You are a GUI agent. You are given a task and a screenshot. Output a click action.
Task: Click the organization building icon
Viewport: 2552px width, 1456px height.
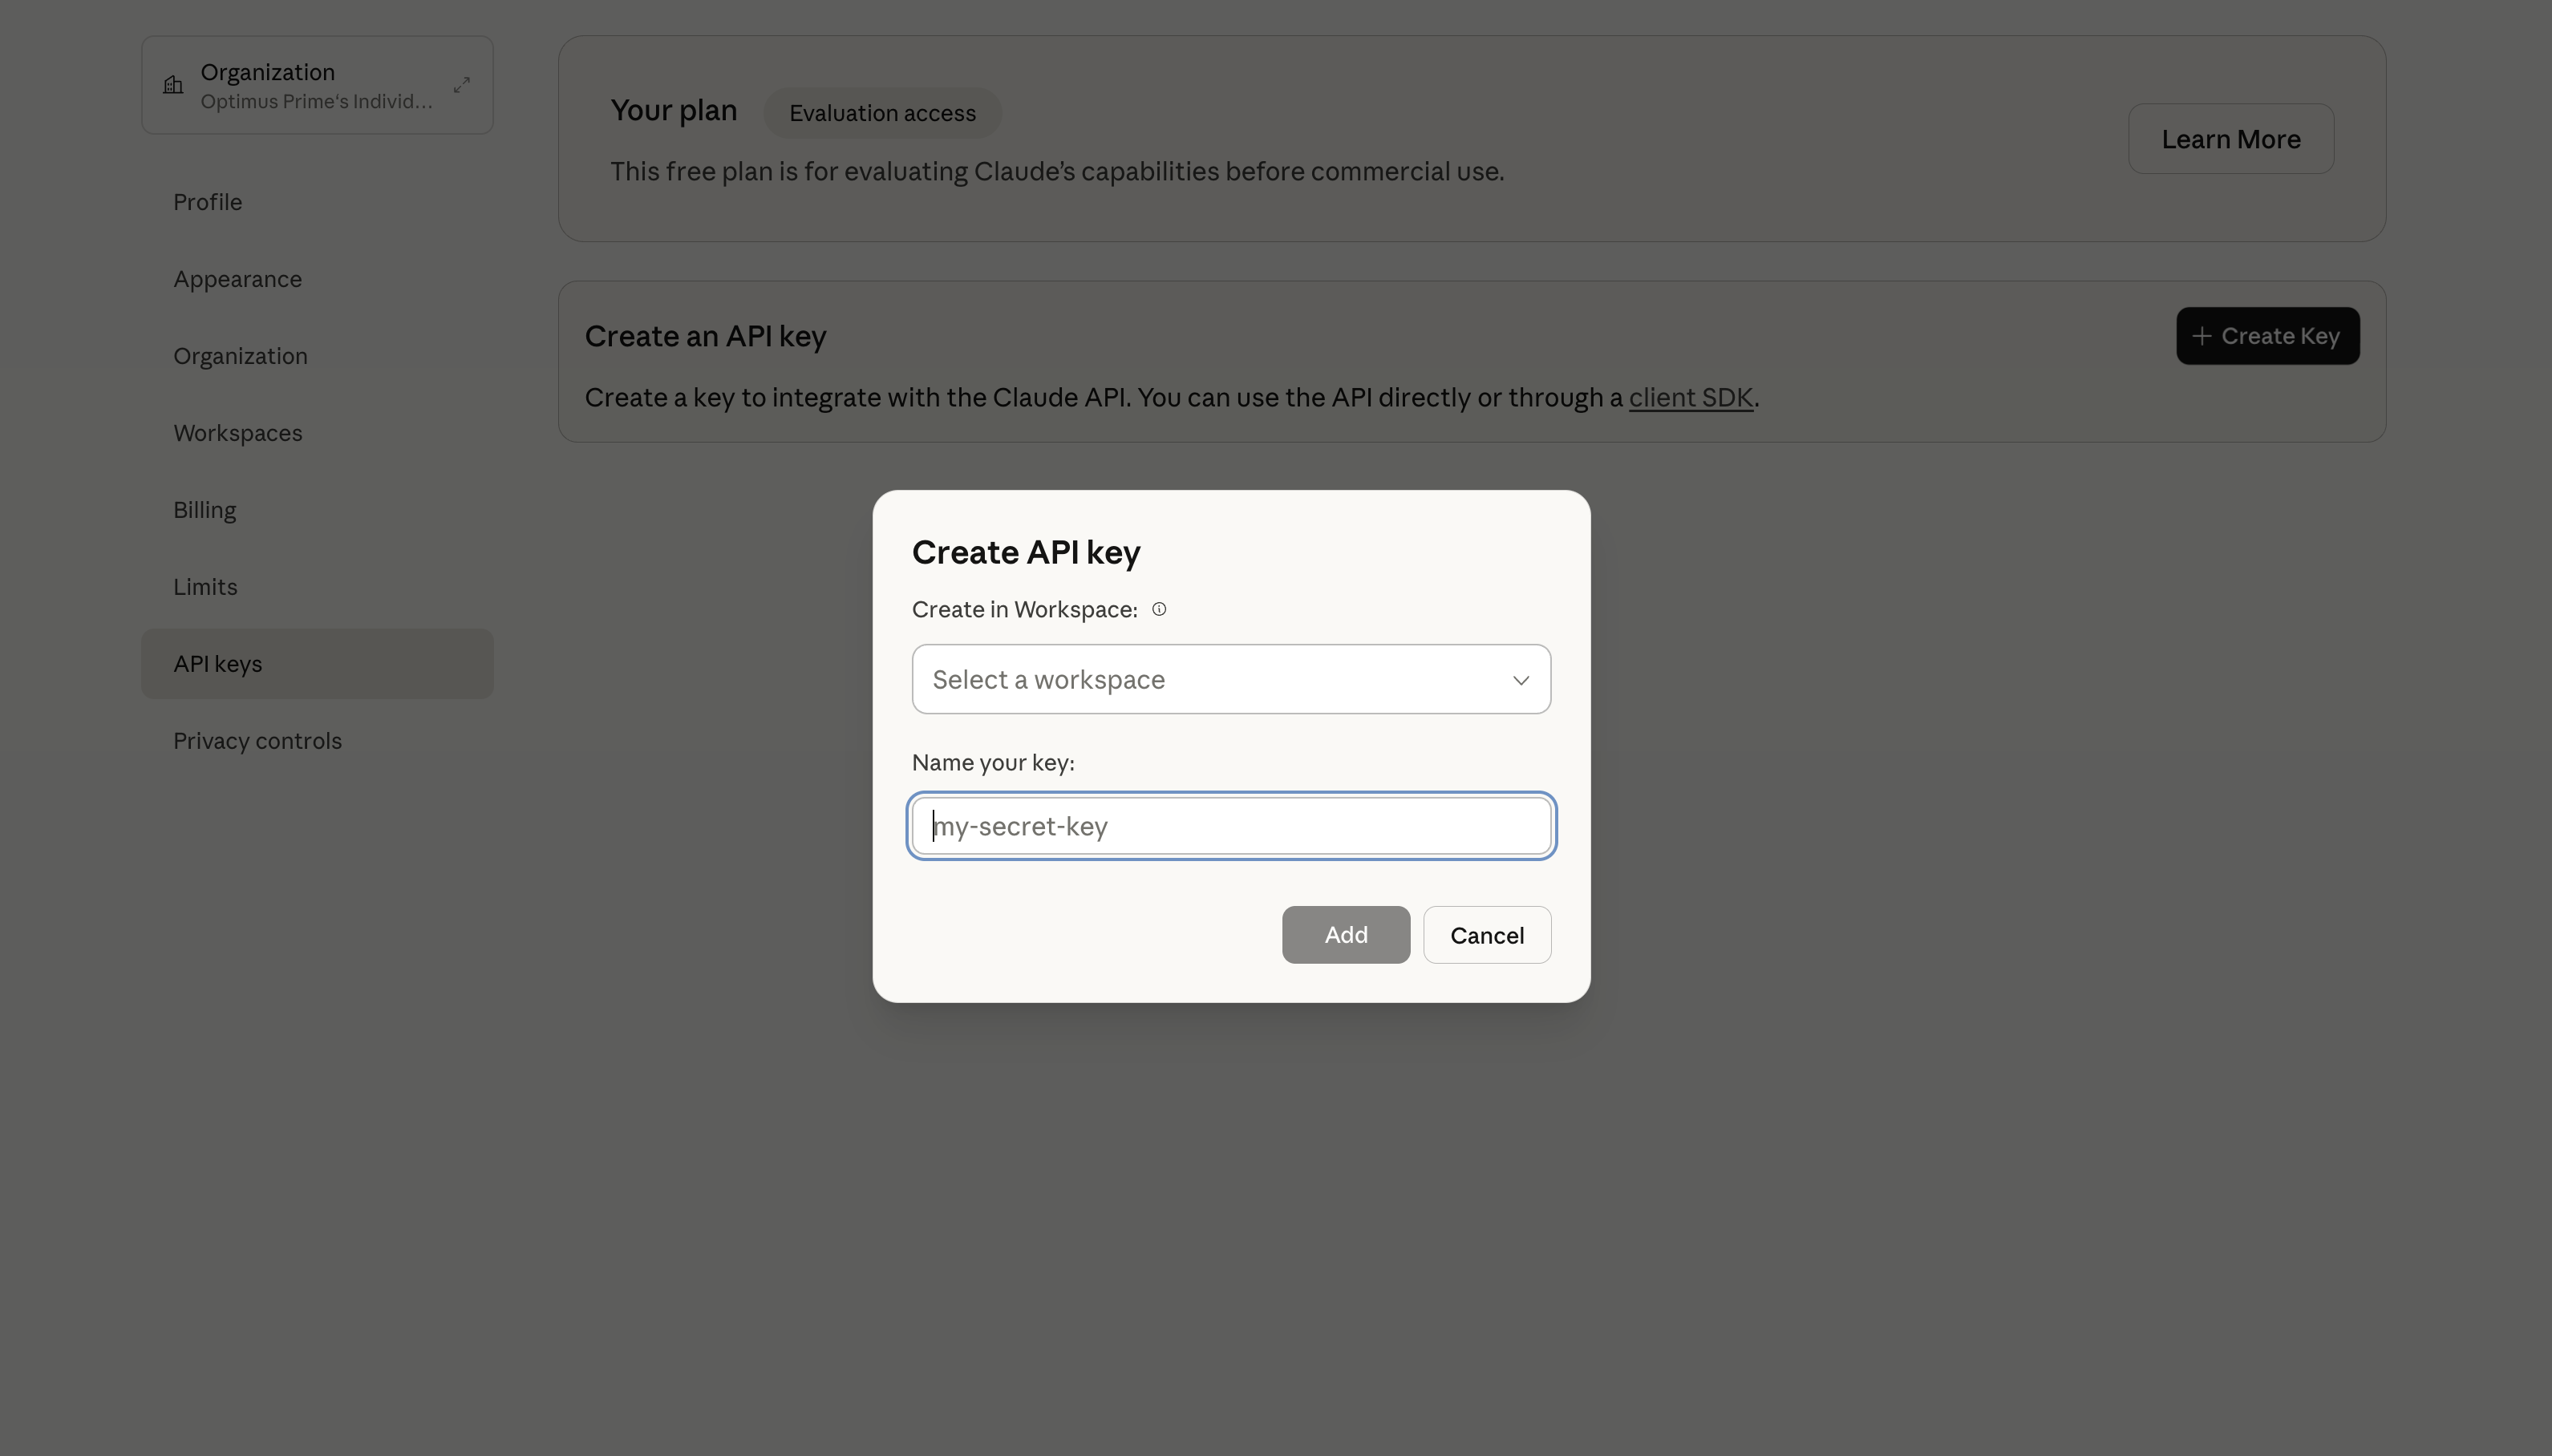(x=173, y=85)
